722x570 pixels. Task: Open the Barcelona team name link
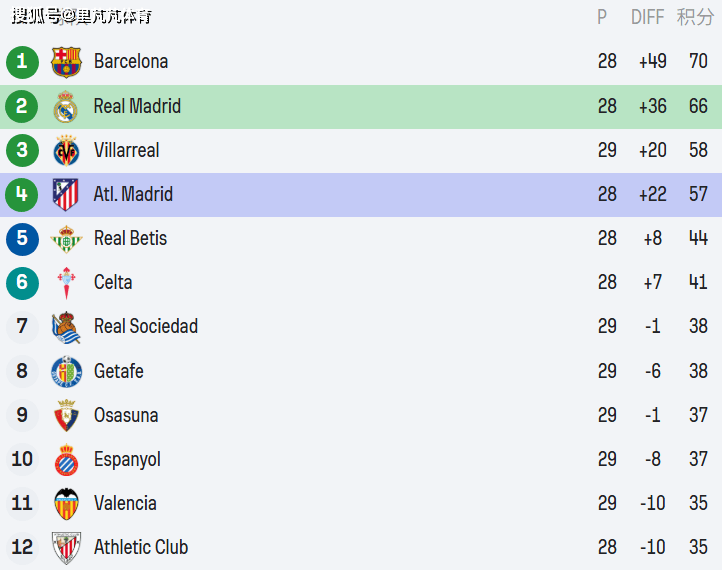click(x=131, y=61)
